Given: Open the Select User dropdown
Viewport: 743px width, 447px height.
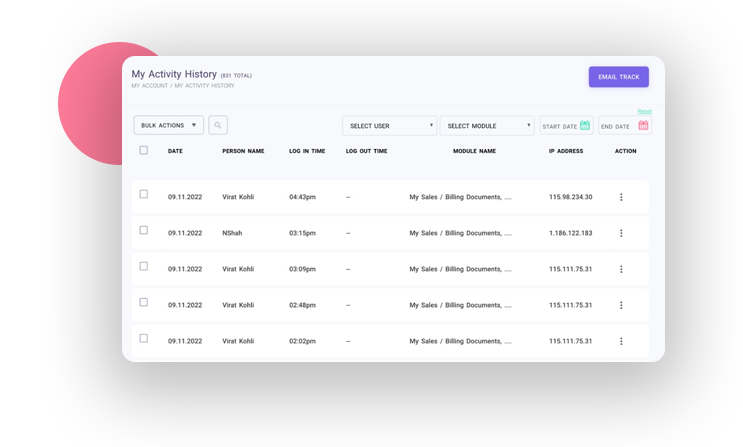Looking at the screenshot, I should pyautogui.click(x=389, y=126).
